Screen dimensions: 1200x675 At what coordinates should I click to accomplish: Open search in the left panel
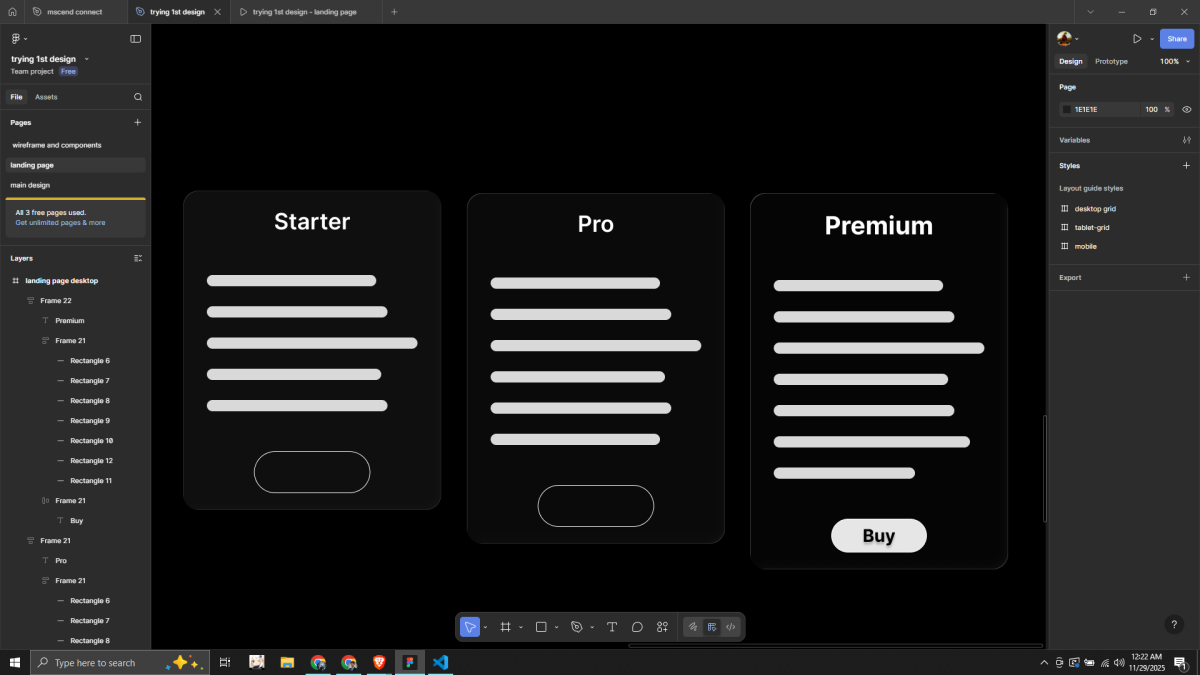click(x=138, y=97)
